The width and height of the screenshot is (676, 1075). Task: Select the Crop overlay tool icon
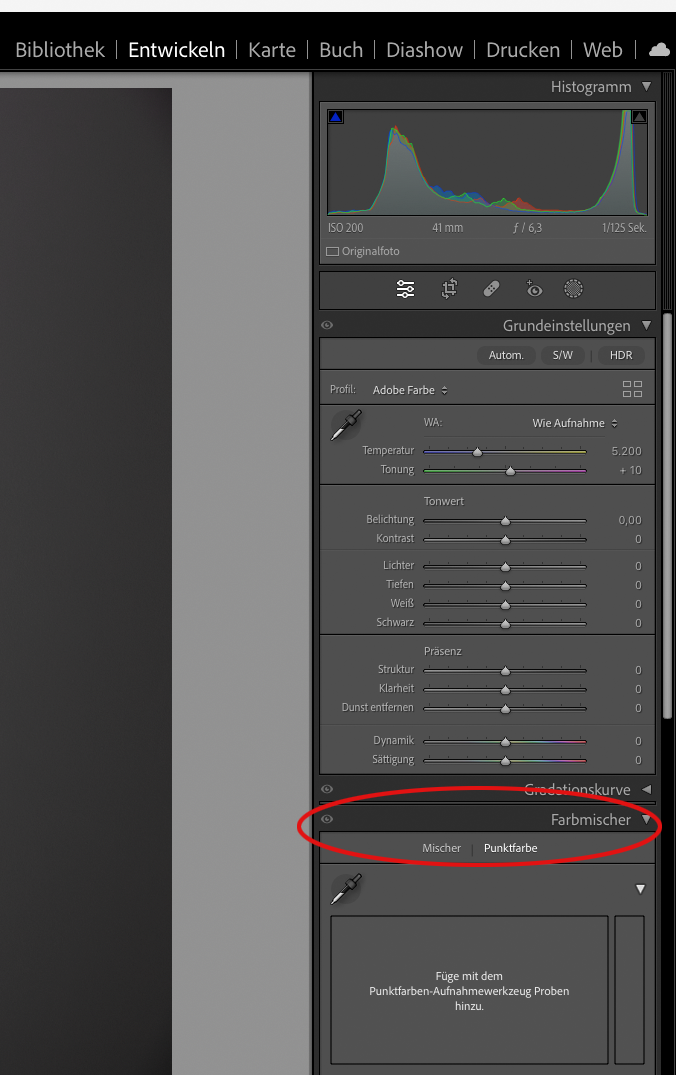click(449, 289)
